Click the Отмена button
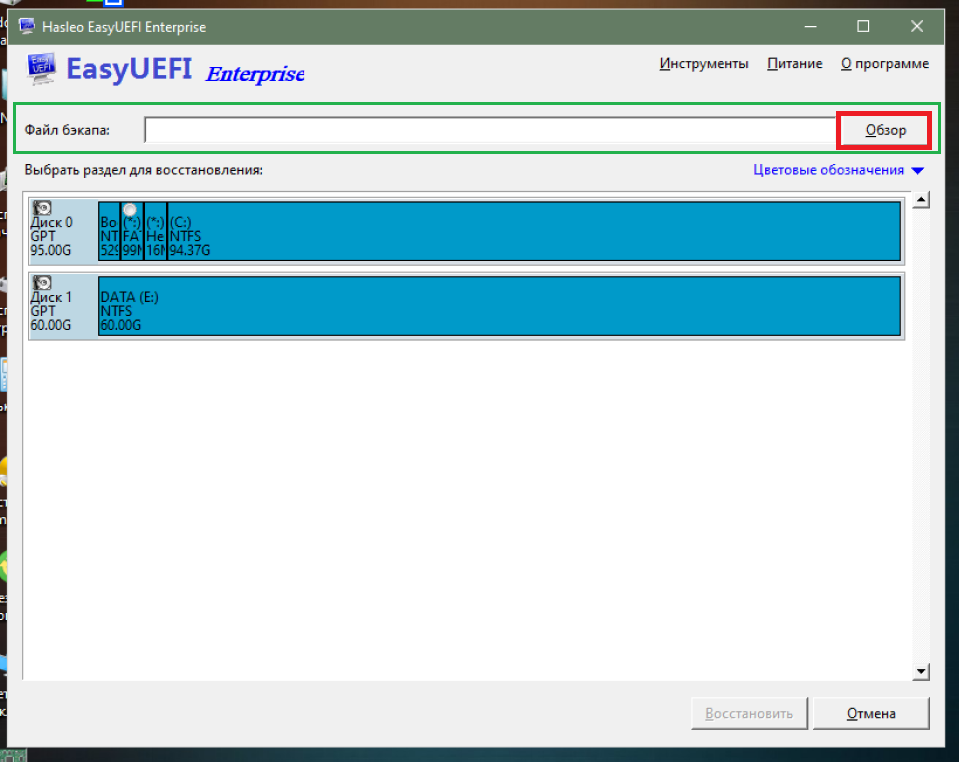 click(871, 713)
